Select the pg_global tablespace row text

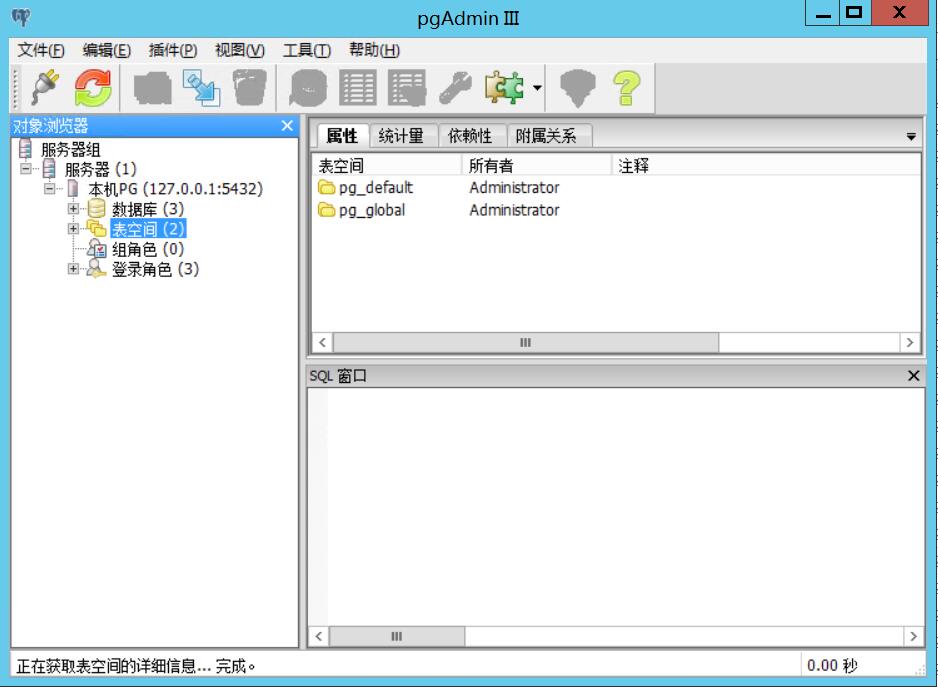(x=372, y=210)
